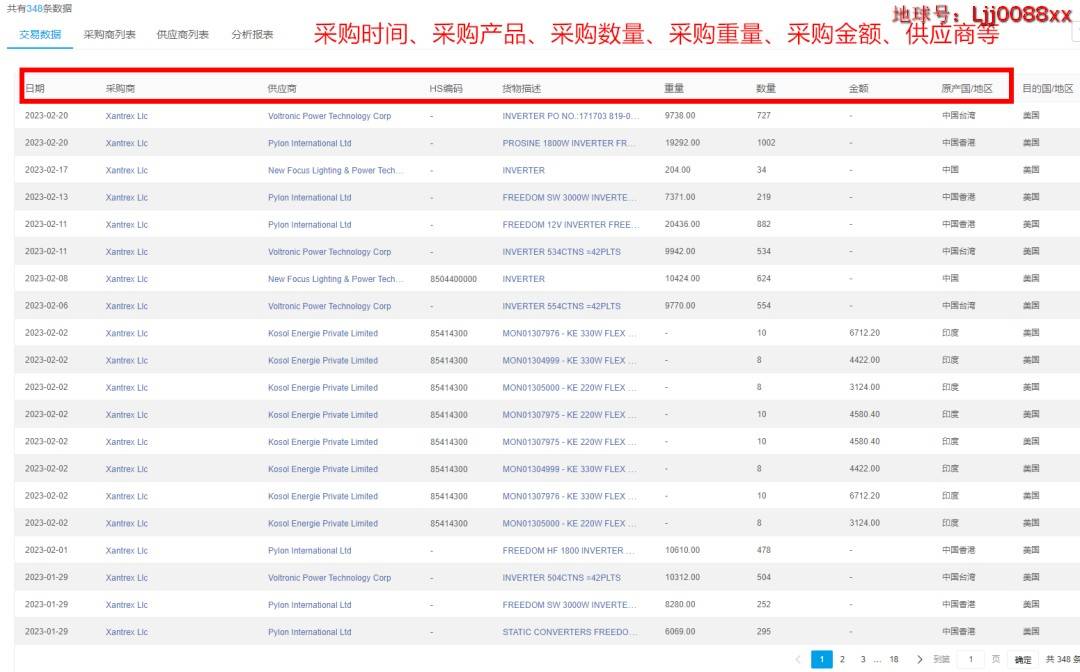Open New Focus Lighting supplier in 2023-02-08 row
The width and height of the screenshot is (1080, 672).
click(x=335, y=279)
